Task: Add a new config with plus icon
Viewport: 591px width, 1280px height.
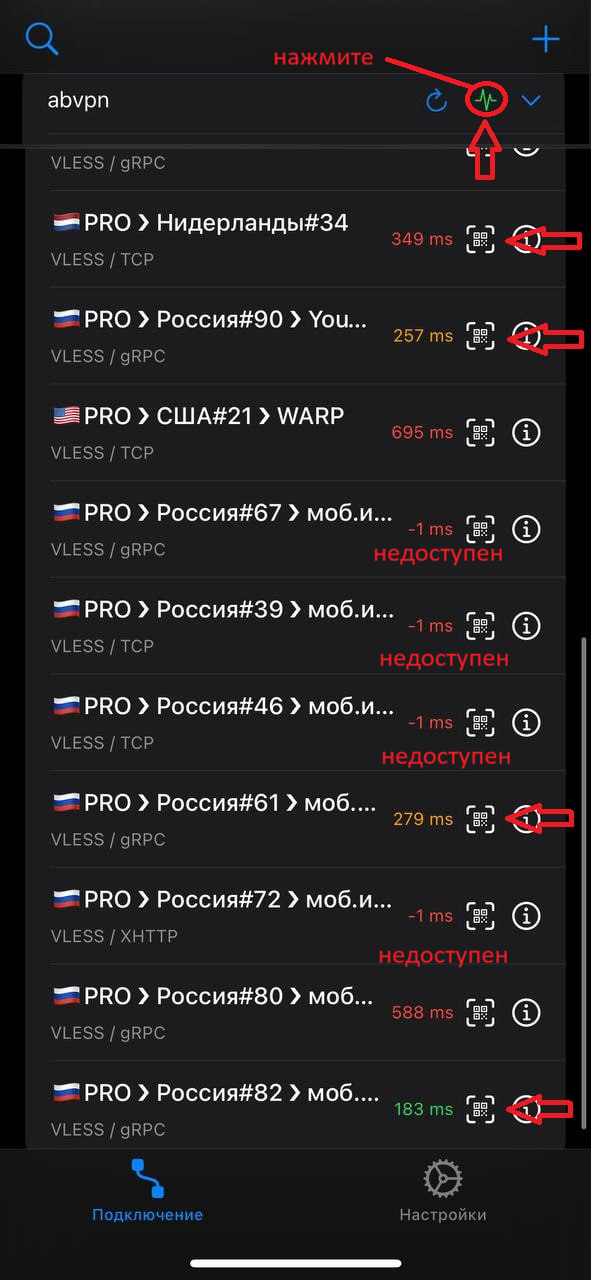Action: point(545,40)
